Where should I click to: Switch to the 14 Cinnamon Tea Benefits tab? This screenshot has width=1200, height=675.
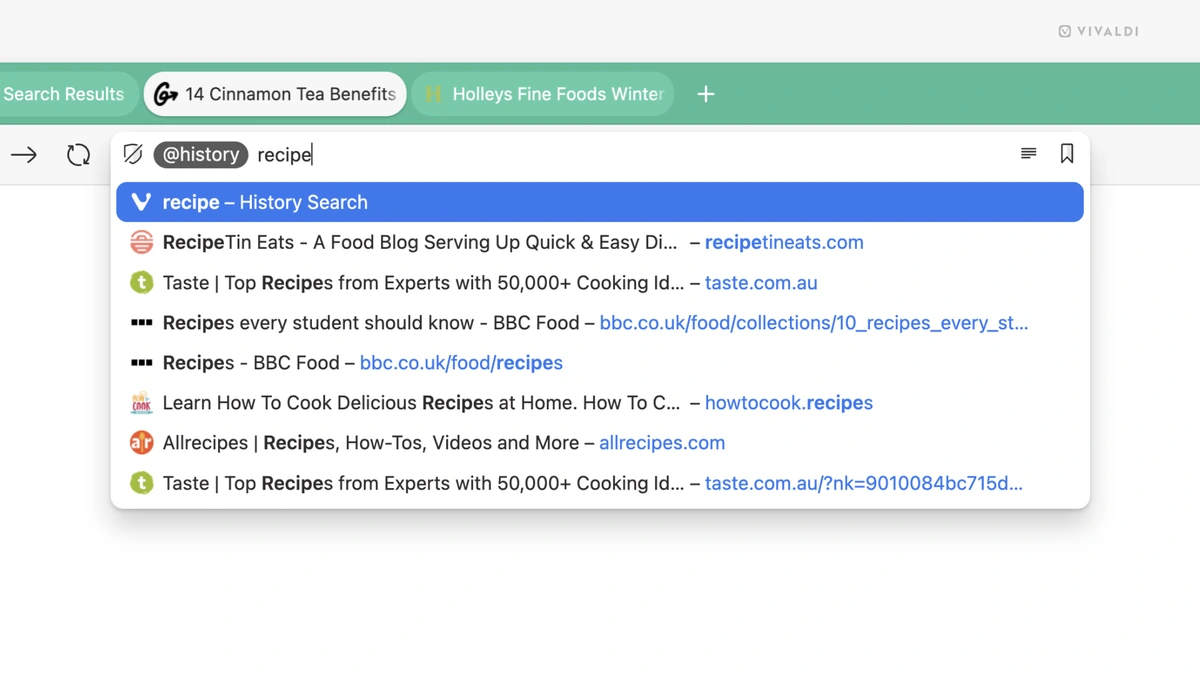tap(274, 94)
